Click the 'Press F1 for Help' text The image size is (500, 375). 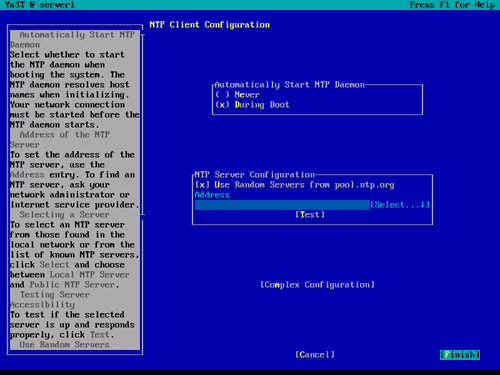[x=452, y=5]
